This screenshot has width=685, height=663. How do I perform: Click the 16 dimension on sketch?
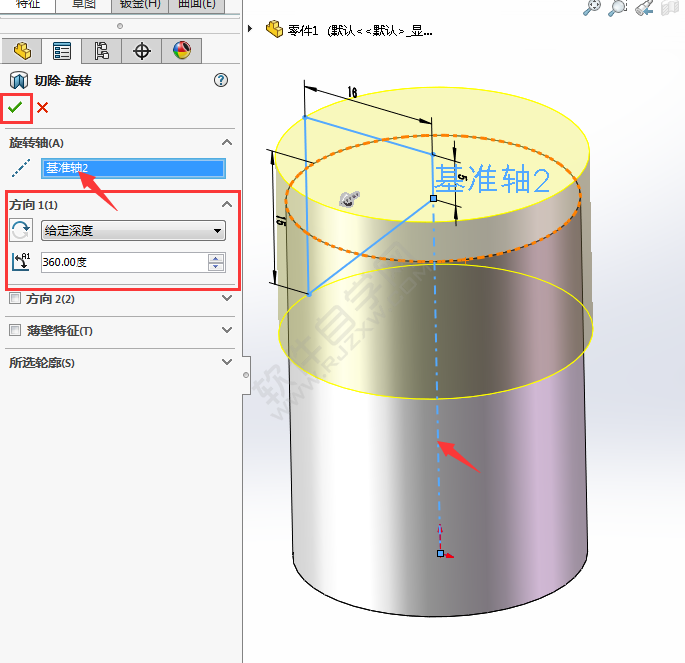pos(352,92)
